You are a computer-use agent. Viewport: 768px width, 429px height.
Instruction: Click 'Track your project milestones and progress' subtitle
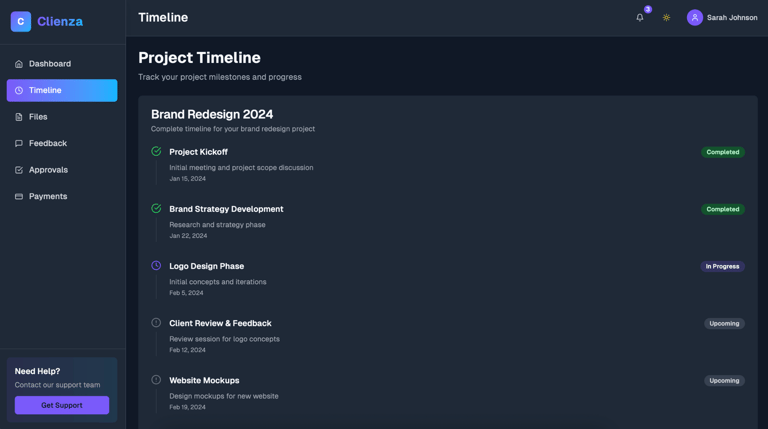220,77
